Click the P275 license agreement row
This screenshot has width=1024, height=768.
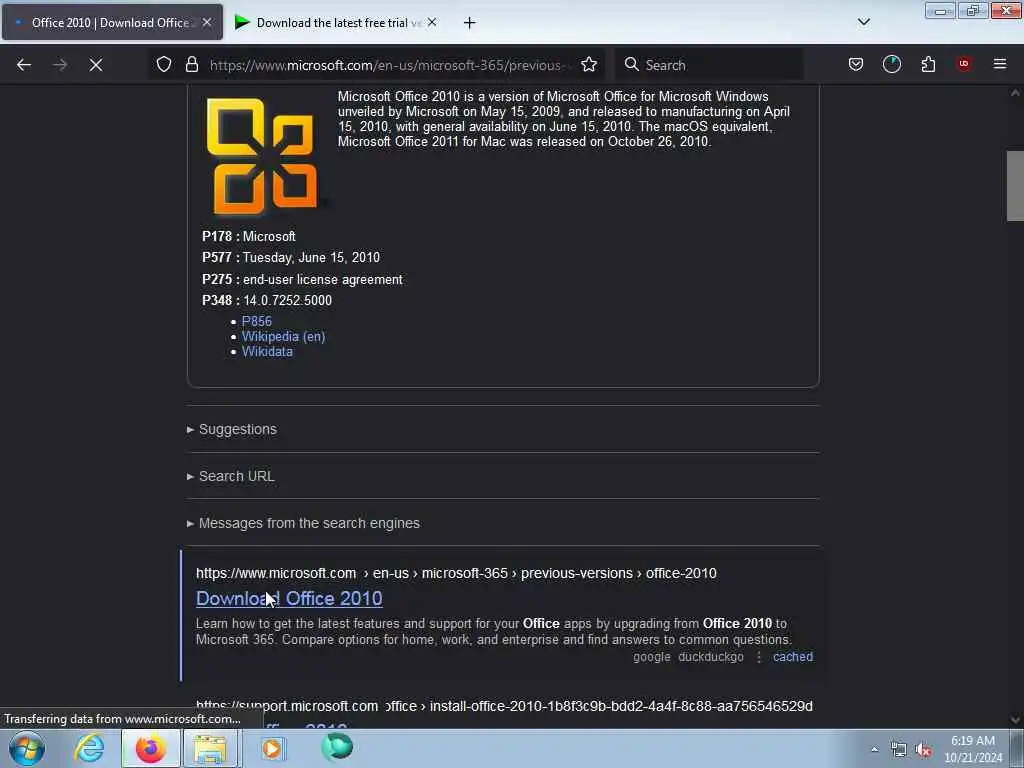click(302, 280)
